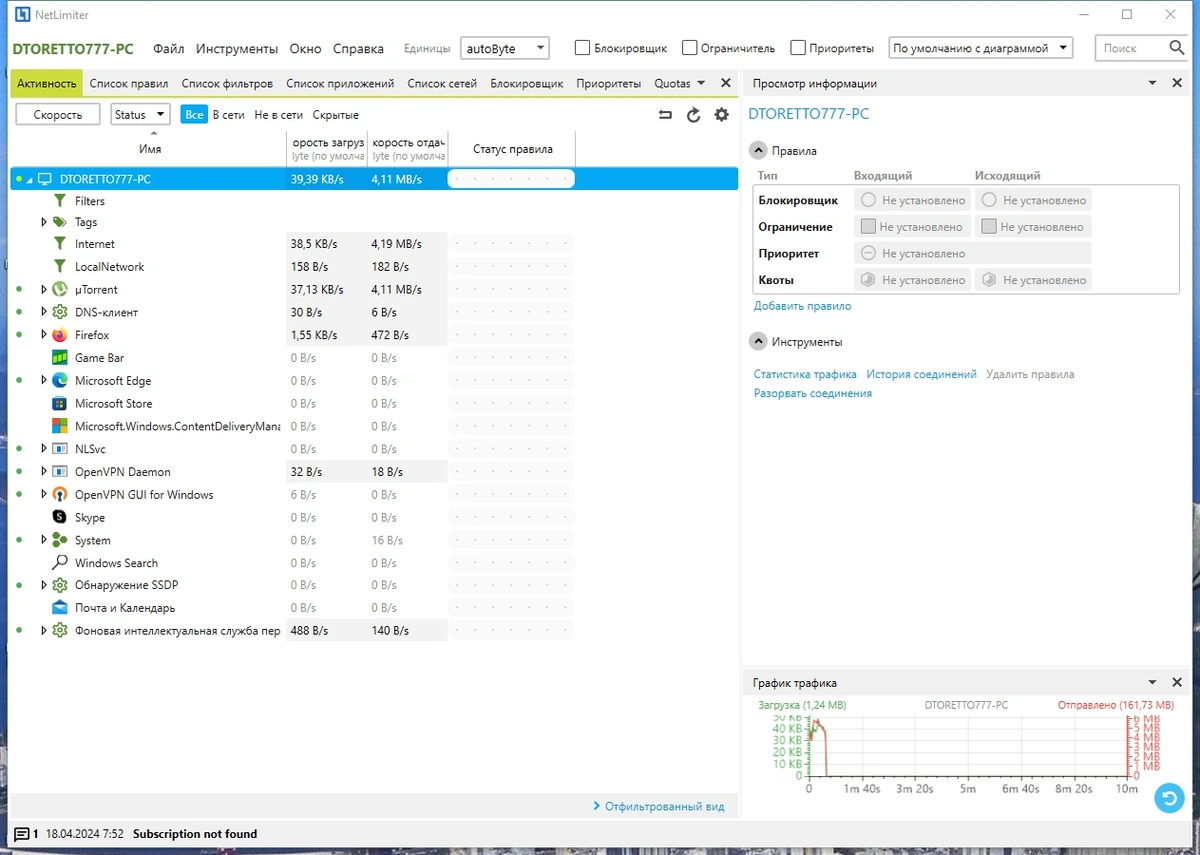This screenshot has height=855, width=1200.
Task: Click the Microsoft.Windows.ContentDeliveryManager icon
Action: pos(59,427)
